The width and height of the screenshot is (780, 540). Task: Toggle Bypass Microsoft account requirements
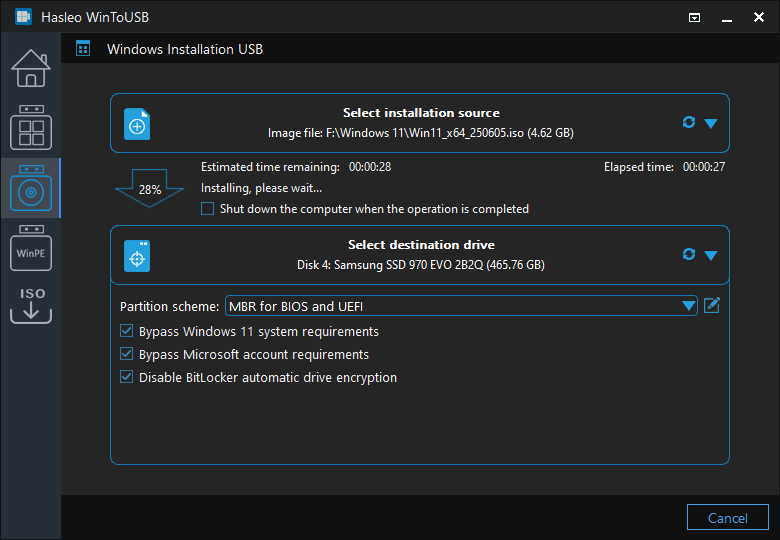[127, 354]
